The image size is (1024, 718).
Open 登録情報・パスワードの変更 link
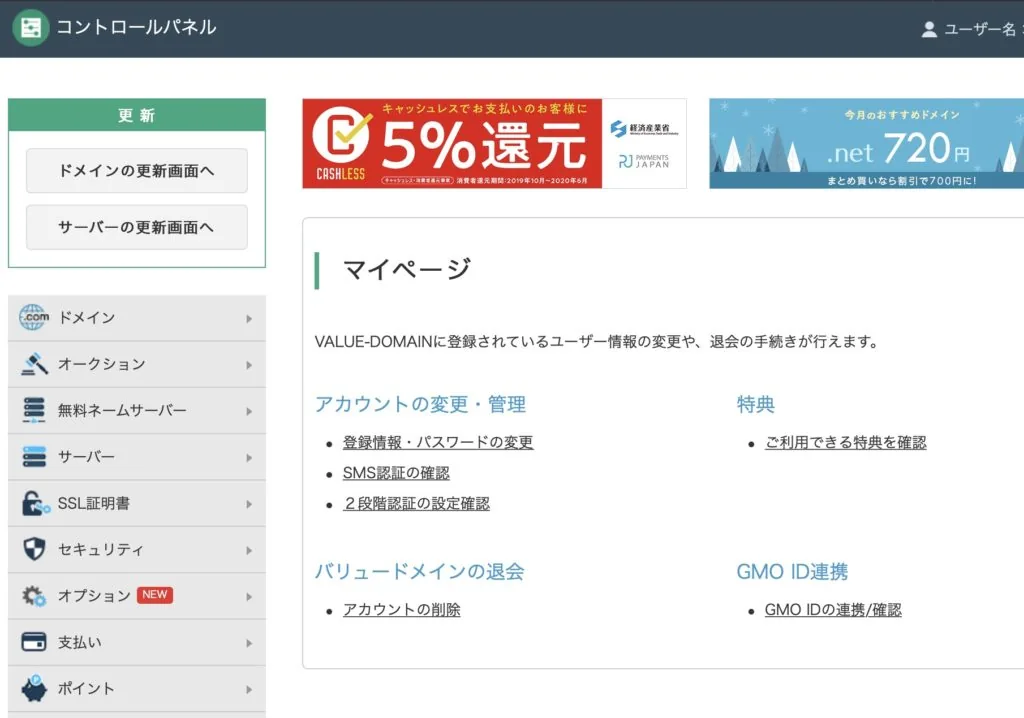pos(438,442)
